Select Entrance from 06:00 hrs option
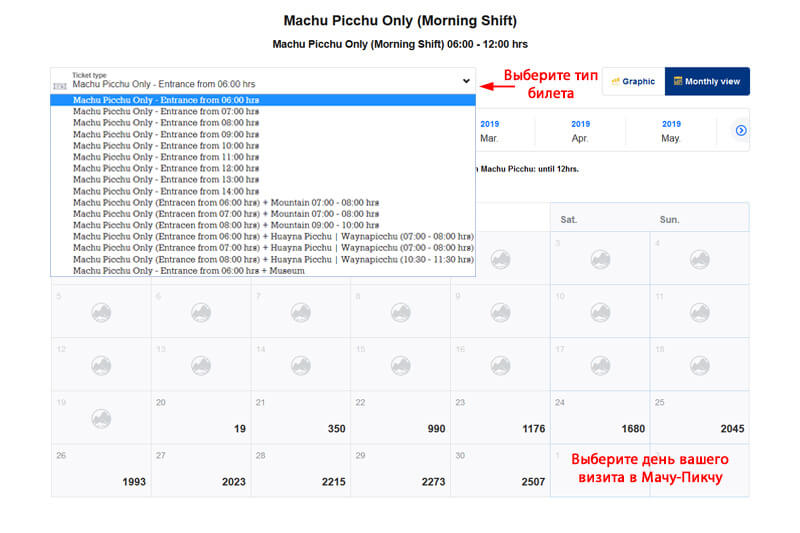The image size is (800, 533). click(x=263, y=100)
